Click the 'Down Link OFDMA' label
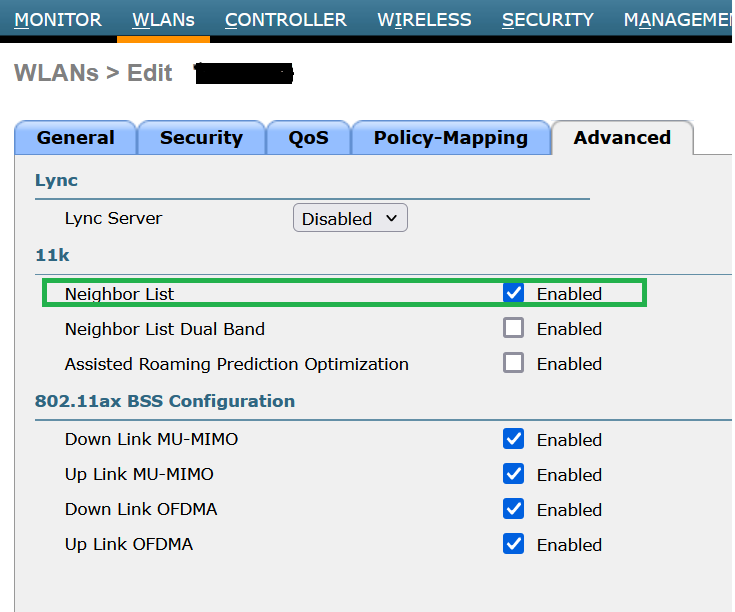The image size is (735, 612). (x=141, y=509)
